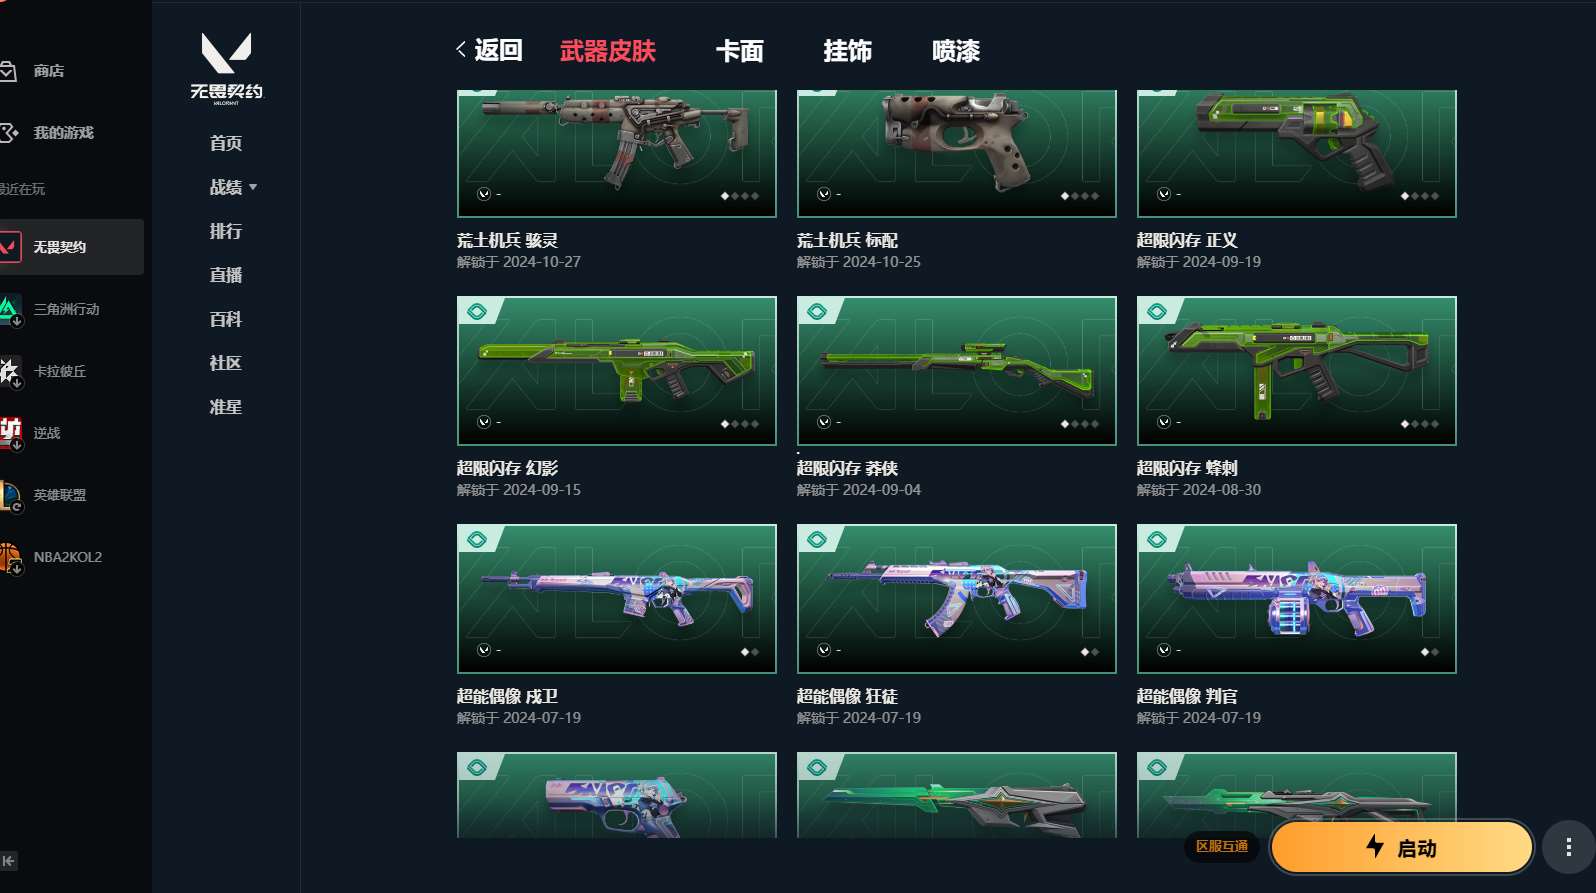Select the 英雄联盟 game icon
Viewport: 1596px width, 893px height.
click(10, 495)
